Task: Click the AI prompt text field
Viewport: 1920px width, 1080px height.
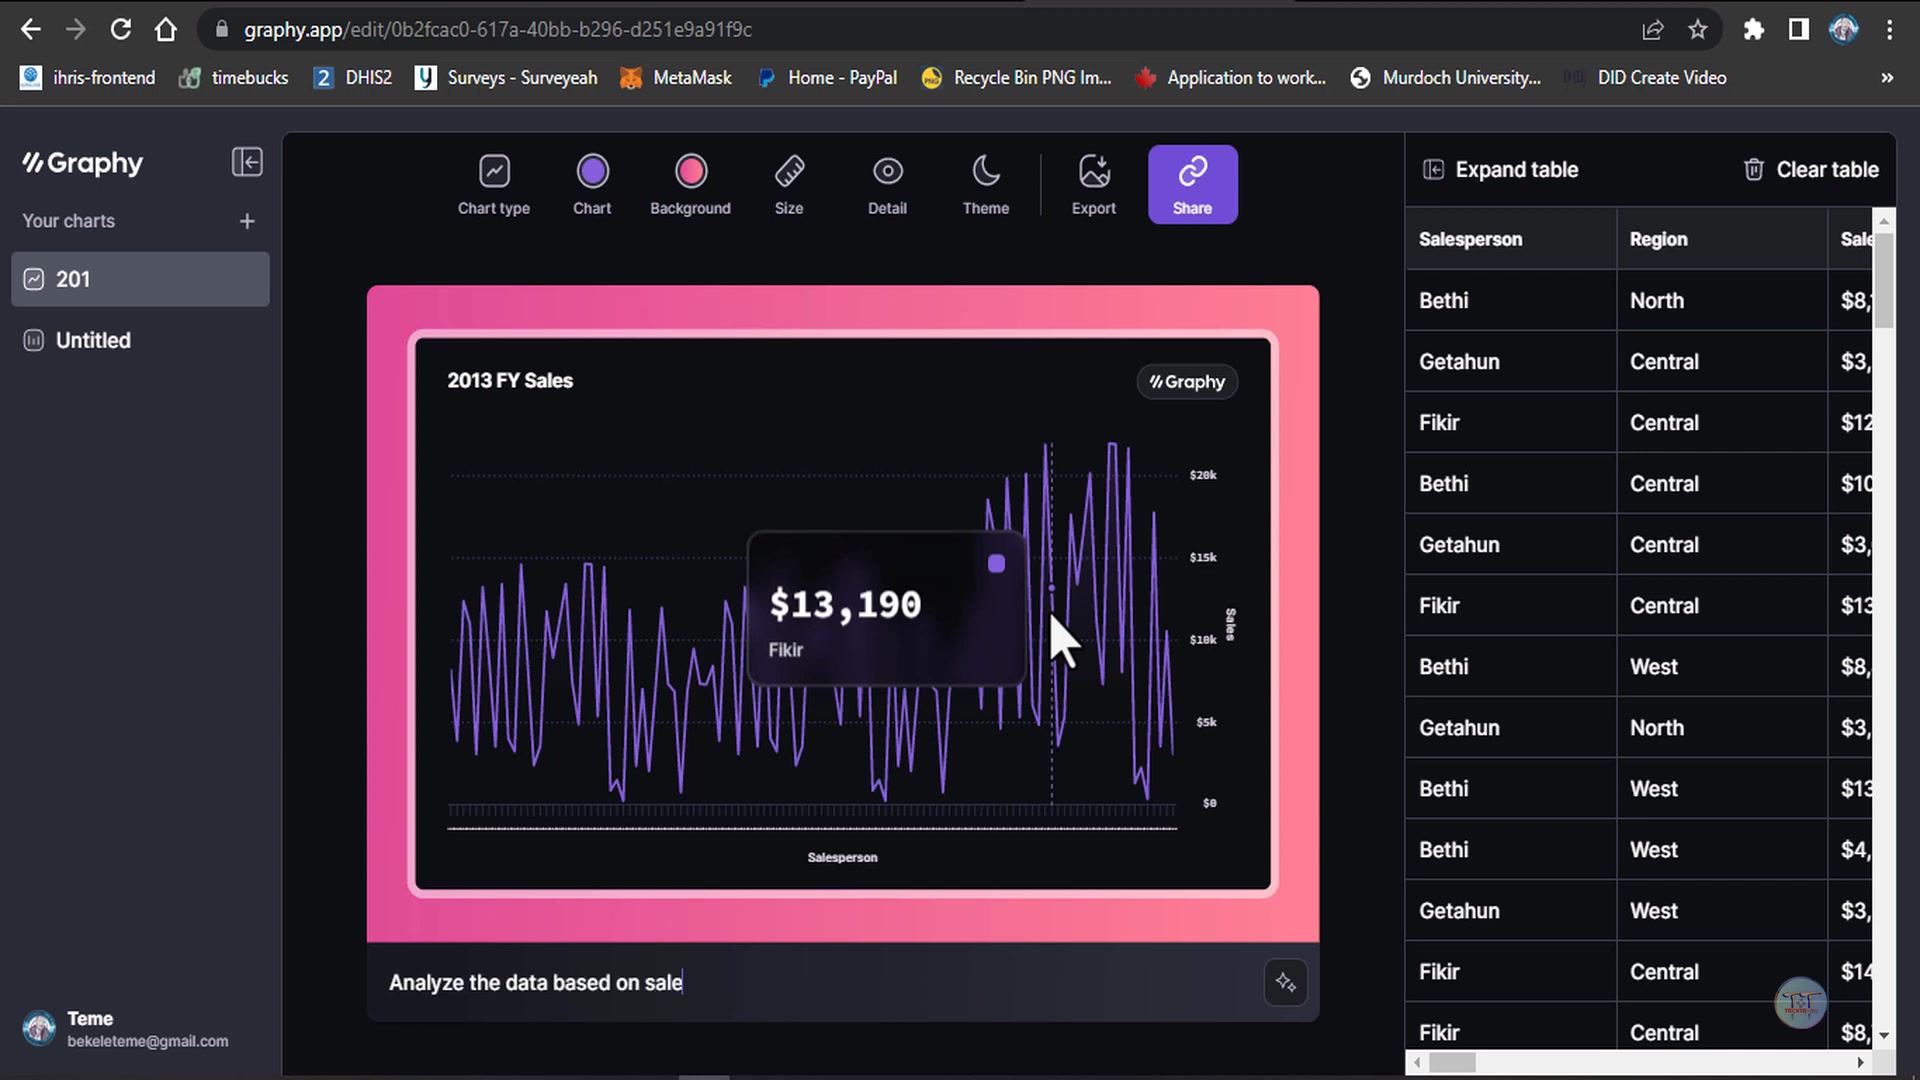Action: pos(800,983)
